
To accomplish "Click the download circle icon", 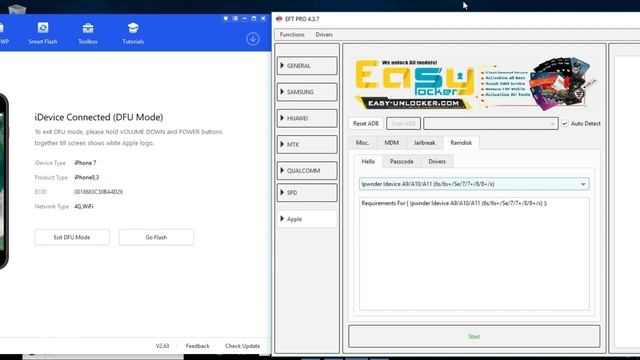I will [x=253, y=39].
